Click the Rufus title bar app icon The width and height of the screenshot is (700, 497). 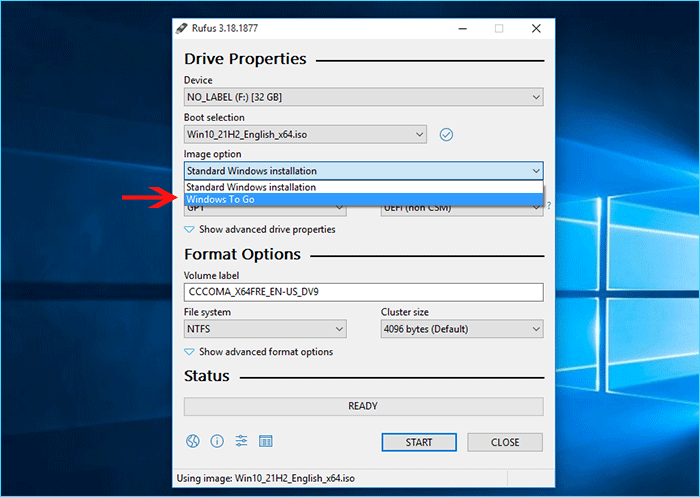(181, 28)
